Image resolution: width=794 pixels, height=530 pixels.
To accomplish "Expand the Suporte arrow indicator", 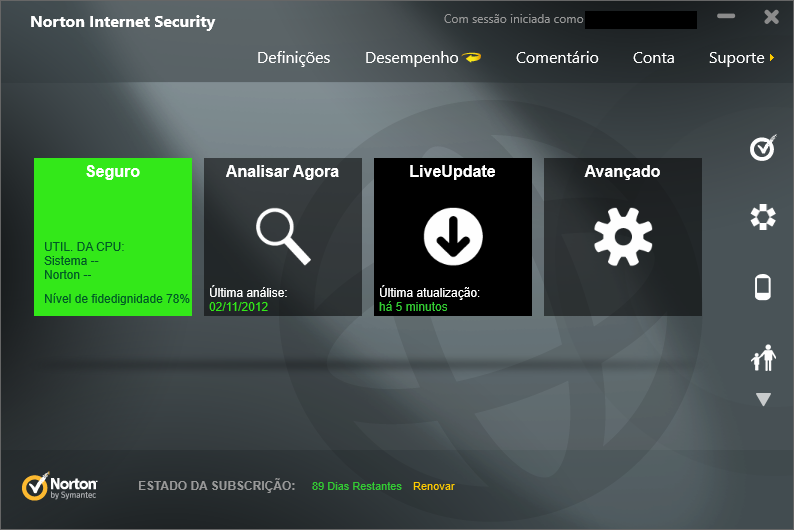I will point(772,58).
